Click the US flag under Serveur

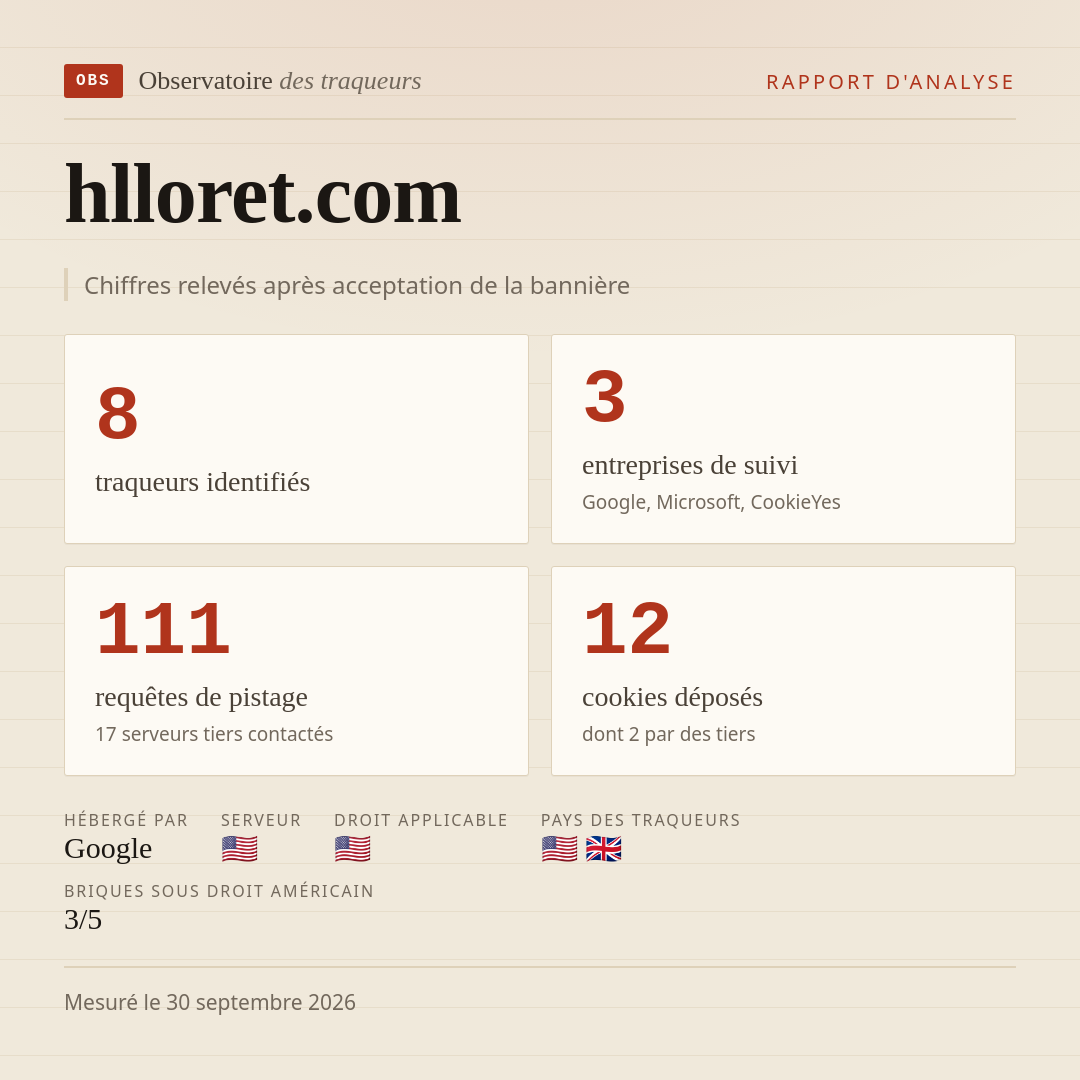(240, 849)
